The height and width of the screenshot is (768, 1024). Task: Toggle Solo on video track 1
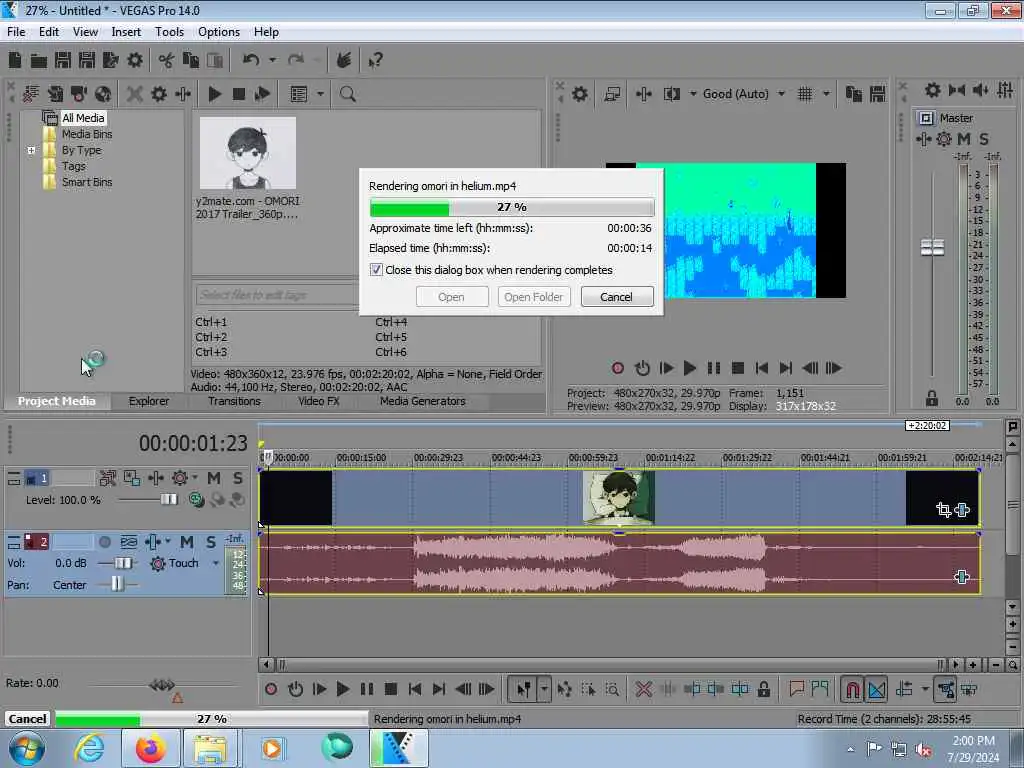point(238,479)
